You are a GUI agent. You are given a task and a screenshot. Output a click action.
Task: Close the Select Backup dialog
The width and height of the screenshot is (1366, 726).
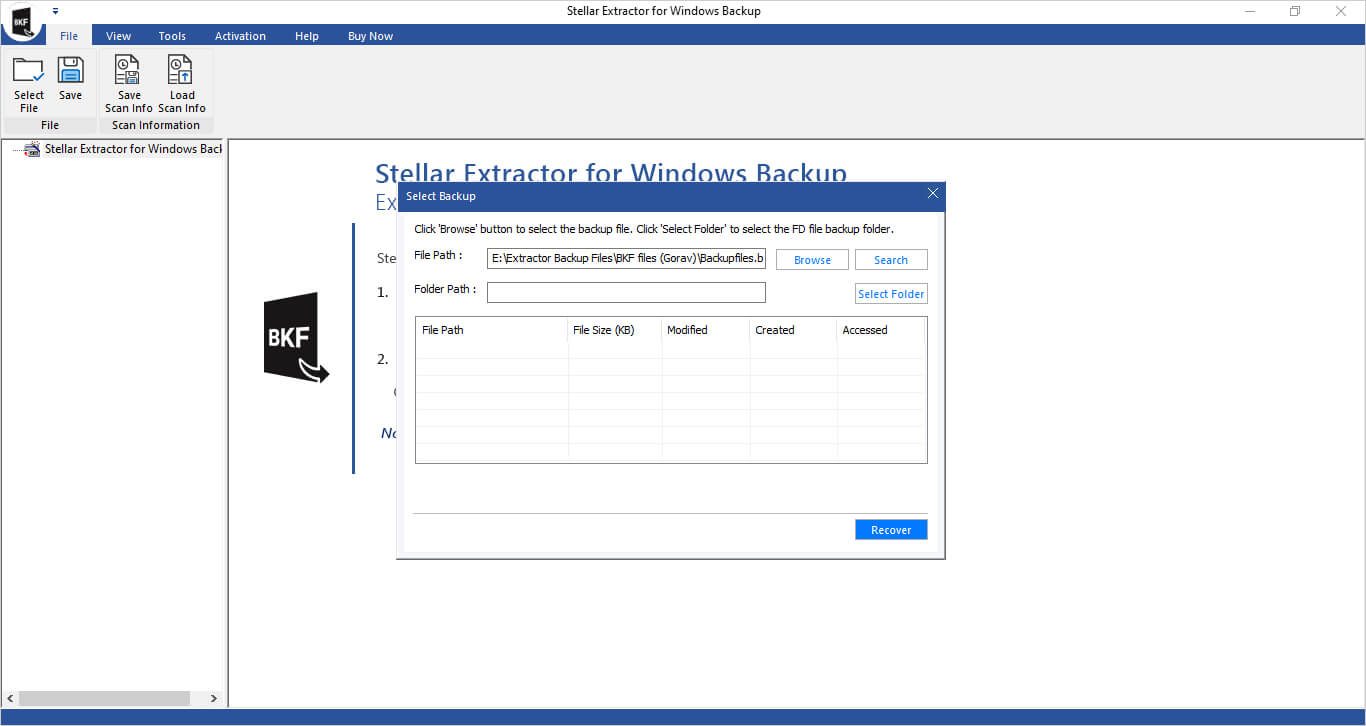click(x=933, y=194)
